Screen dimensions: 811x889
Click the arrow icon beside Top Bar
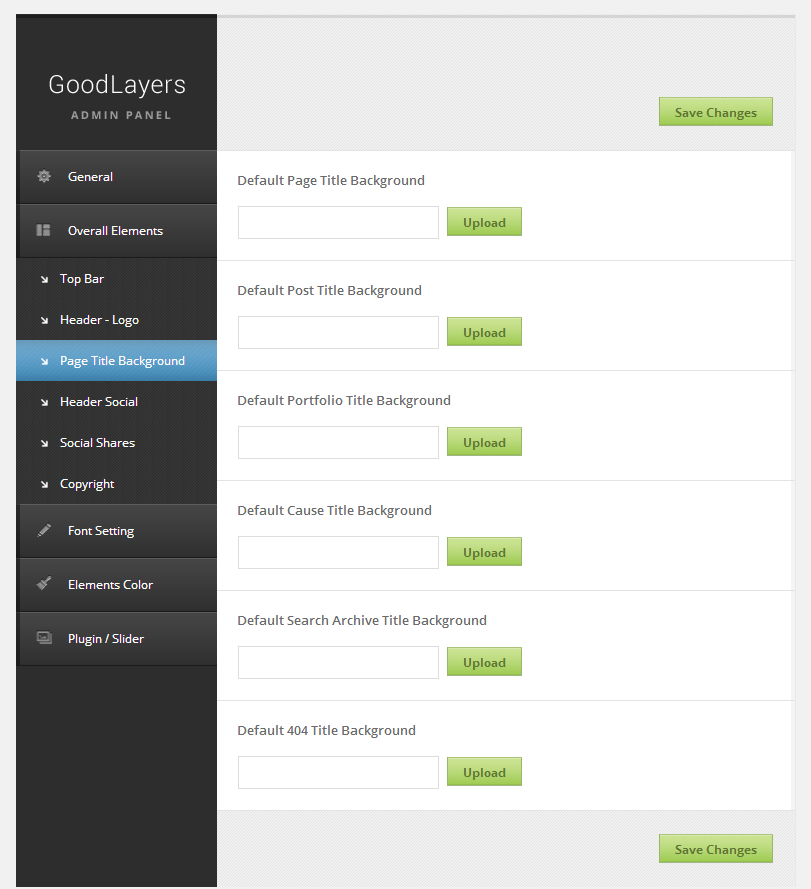(44, 279)
